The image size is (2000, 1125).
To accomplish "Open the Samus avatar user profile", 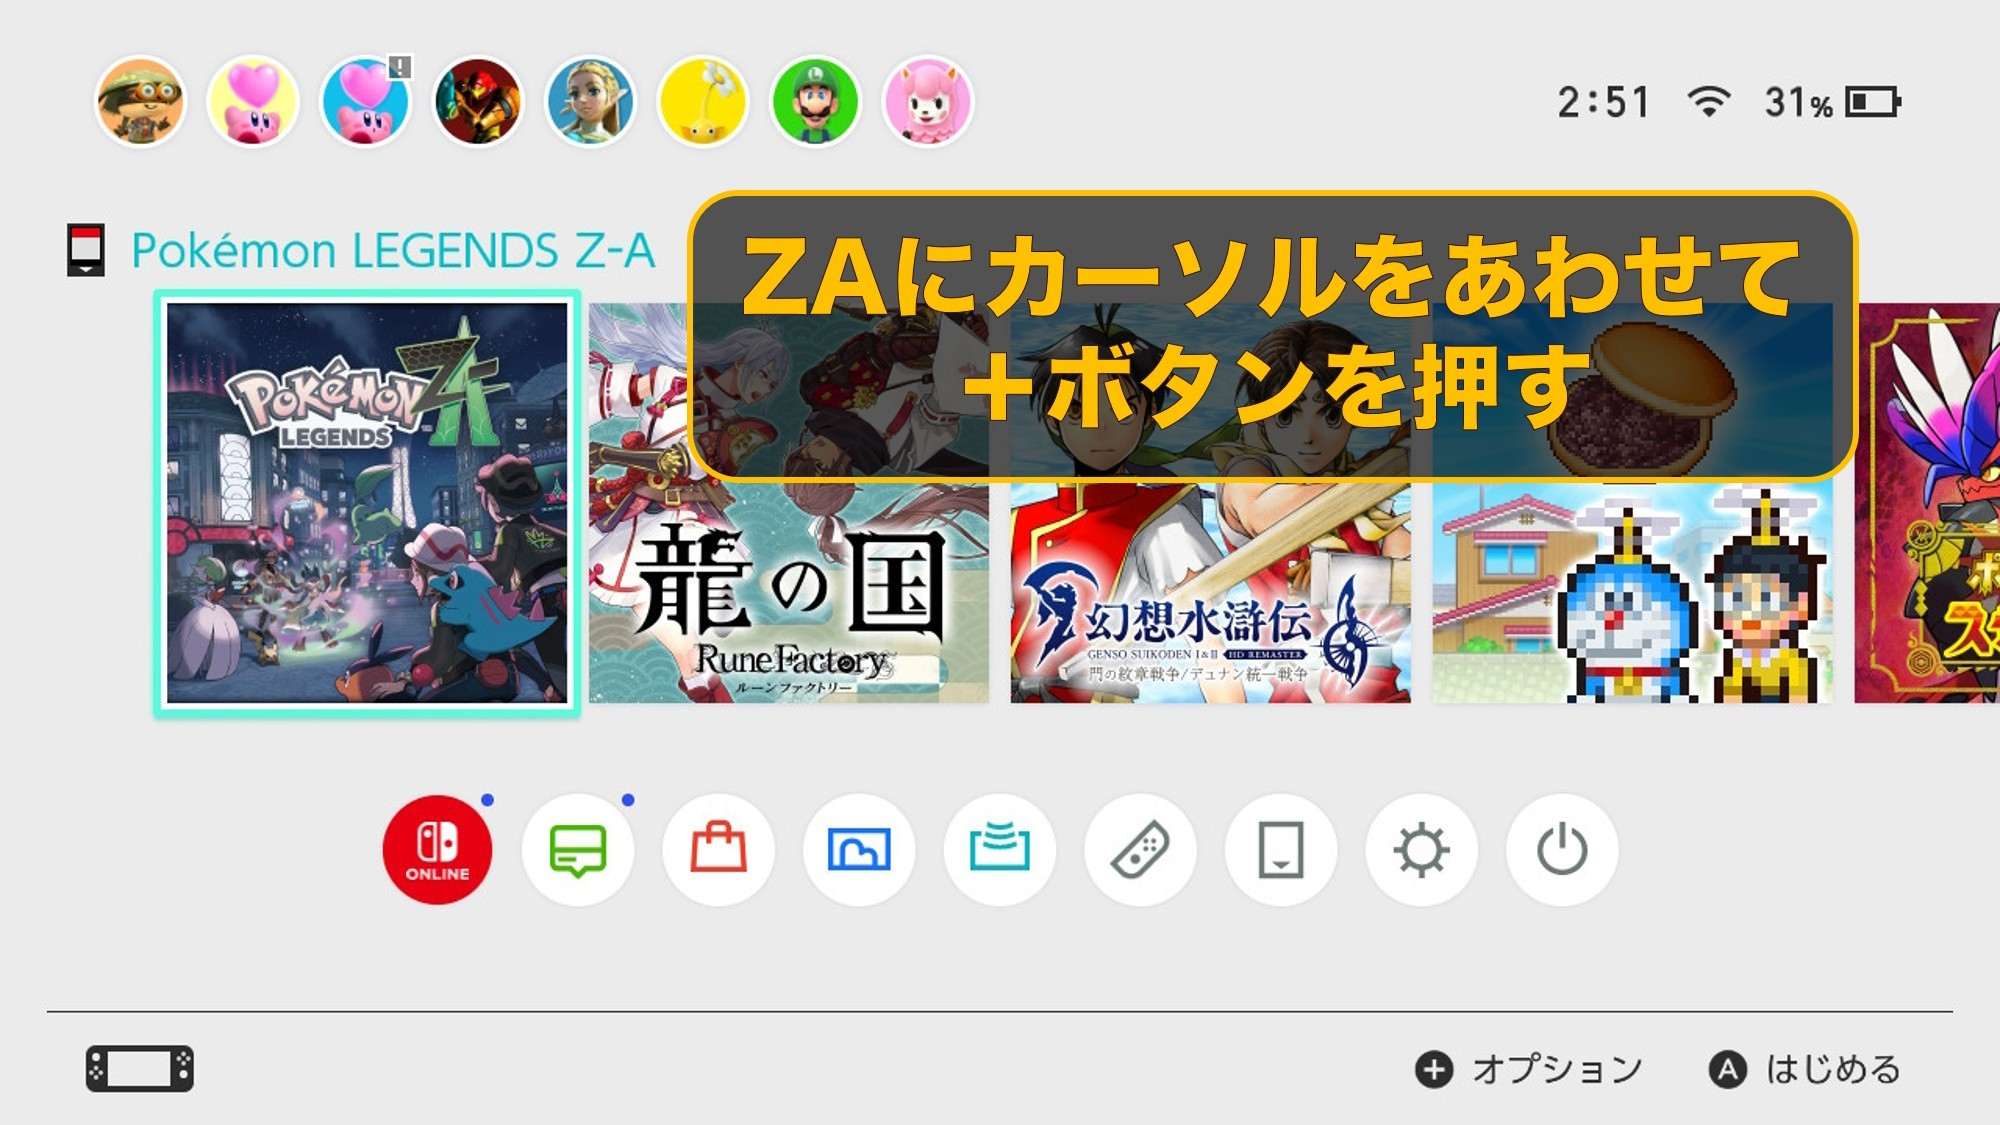I will point(478,102).
